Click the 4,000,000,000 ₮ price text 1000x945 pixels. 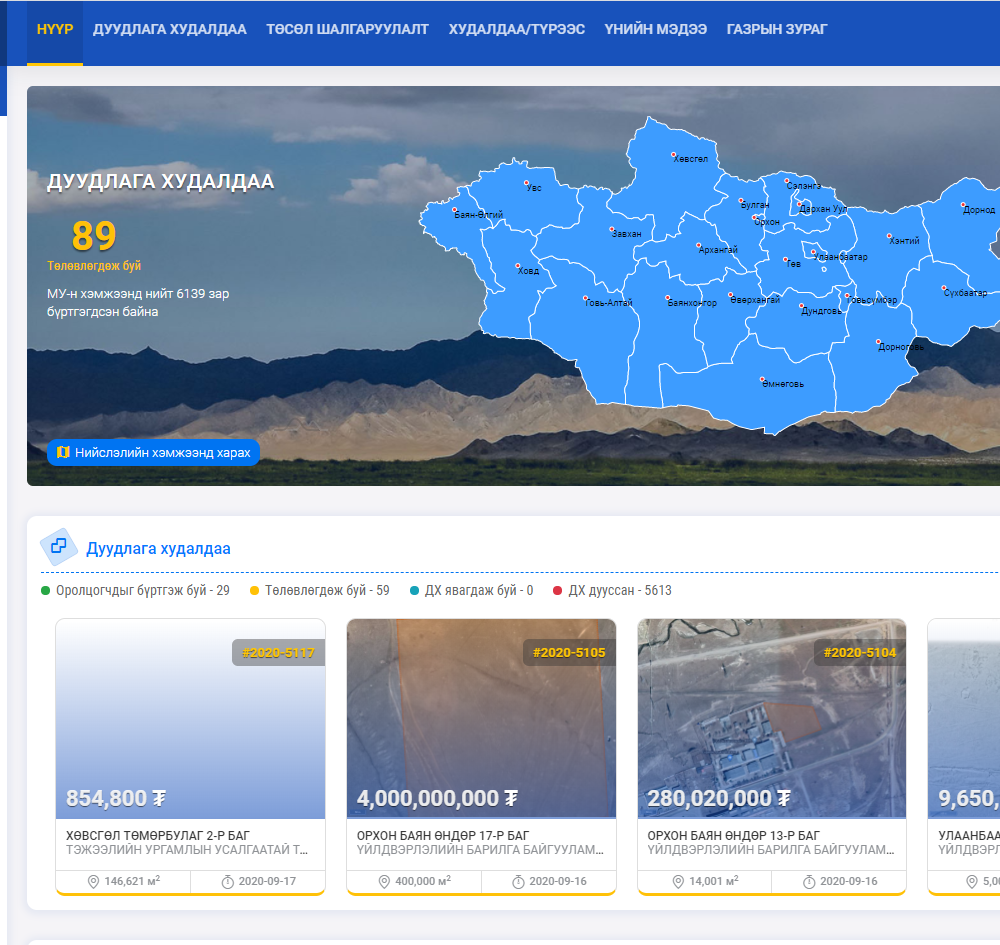(438, 798)
